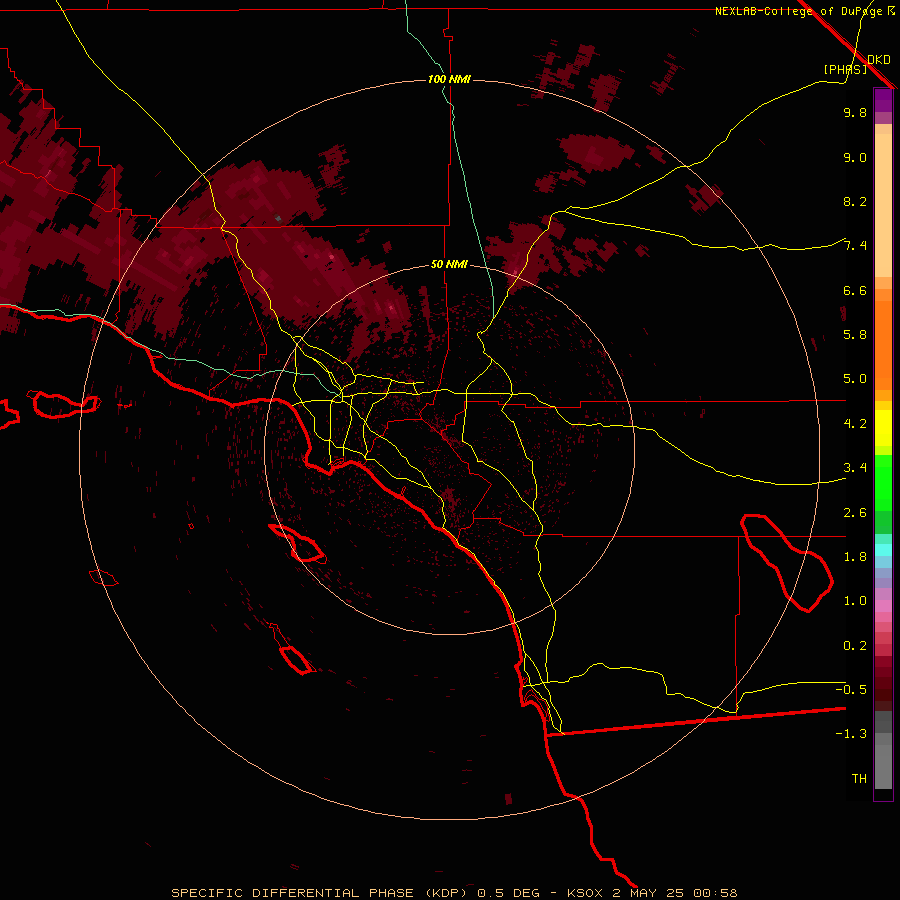Viewport: 900px width, 900px height.
Task: Click the 6.6 legend value
Action: [855, 290]
